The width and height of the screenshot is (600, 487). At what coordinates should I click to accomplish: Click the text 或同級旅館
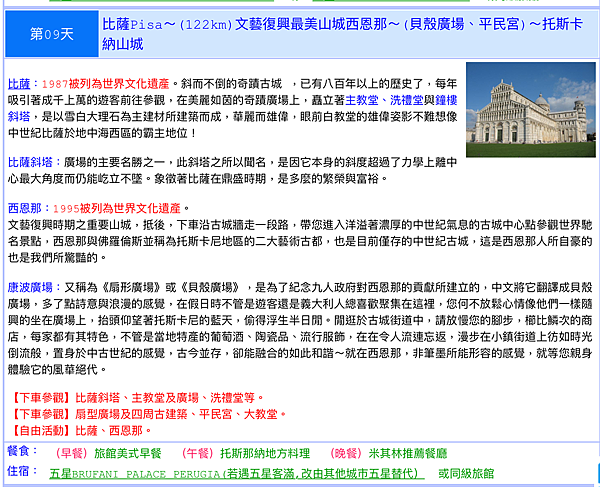click(x=466, y=474)
